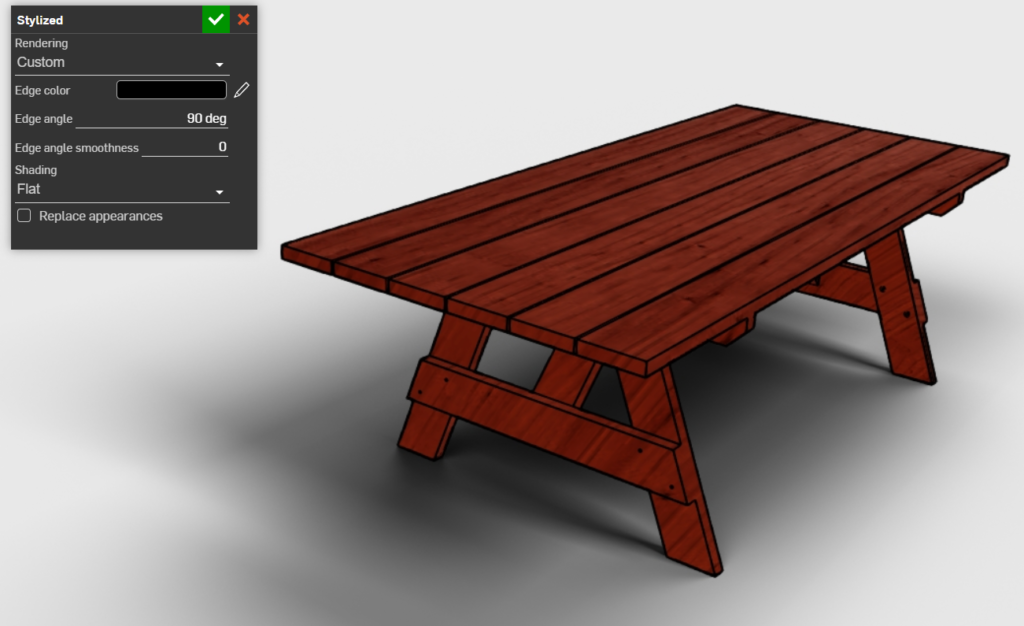
Task: Open the Shading dropdown set to Flat
Action: point(121,190)
